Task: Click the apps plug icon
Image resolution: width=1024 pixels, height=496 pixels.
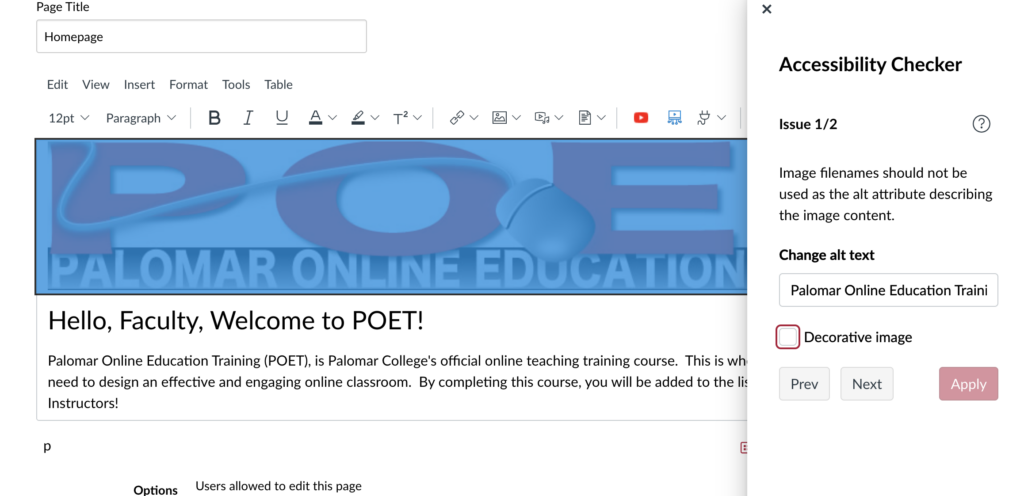Action: click(705, 118)
